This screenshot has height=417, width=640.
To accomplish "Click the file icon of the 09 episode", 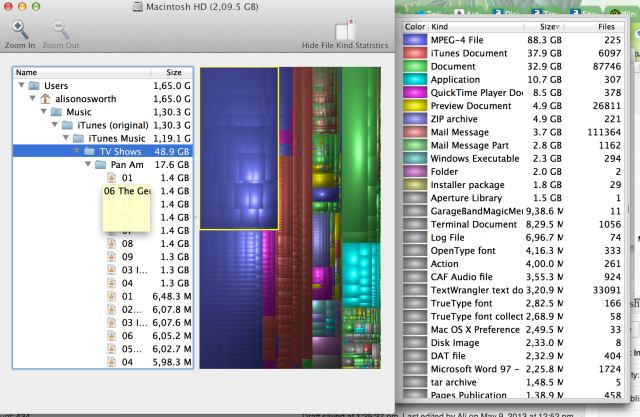I will [x=111, y=257].
